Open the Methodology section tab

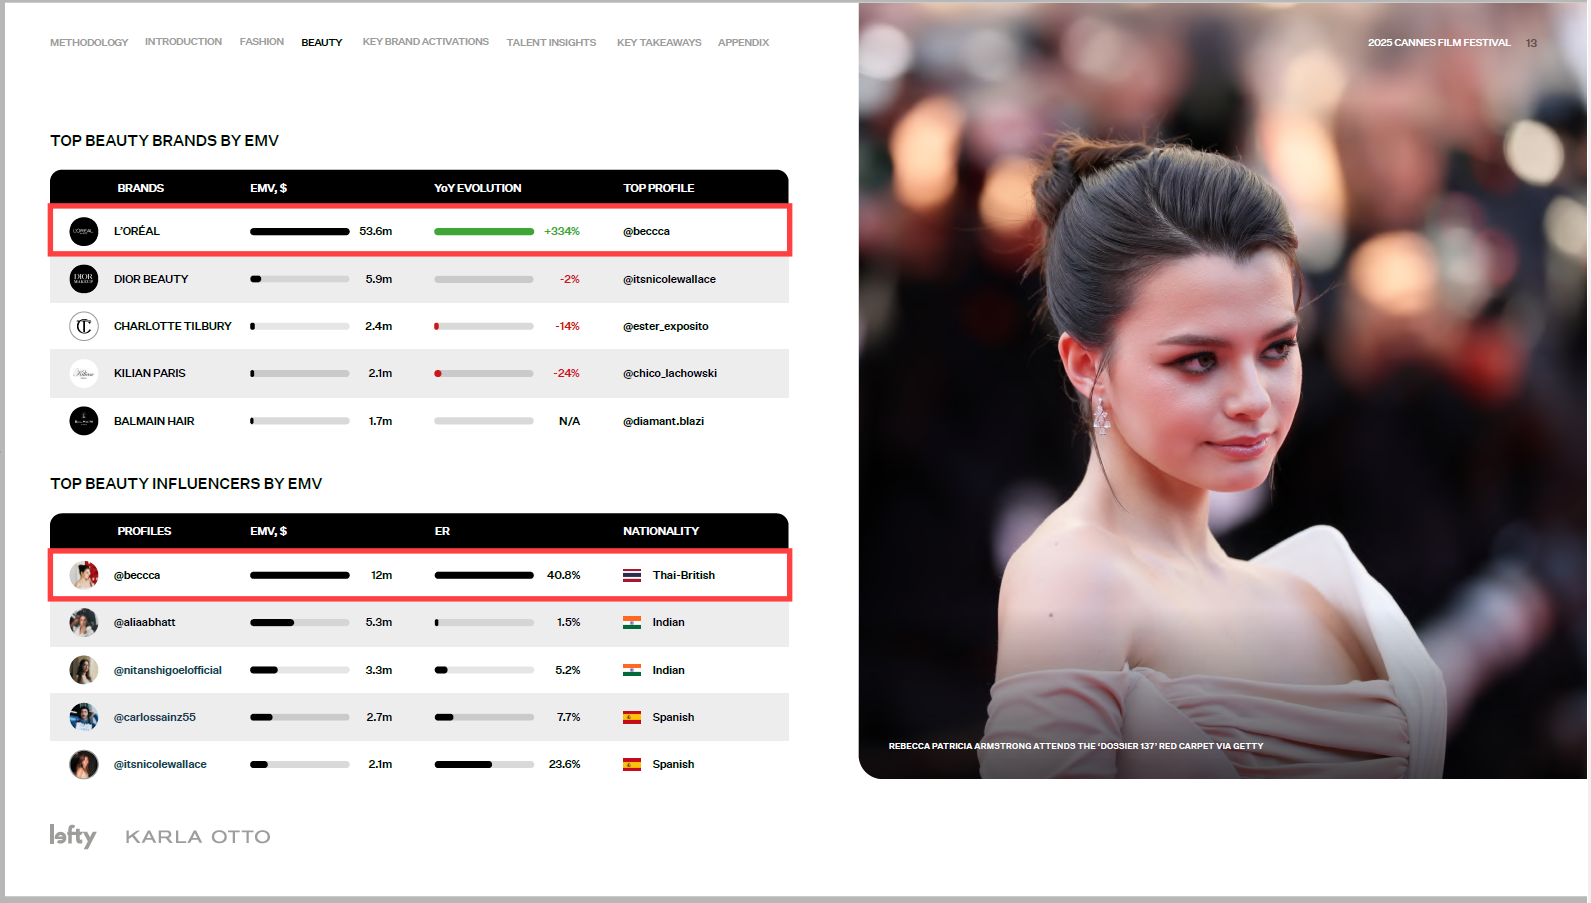point(89,43)
